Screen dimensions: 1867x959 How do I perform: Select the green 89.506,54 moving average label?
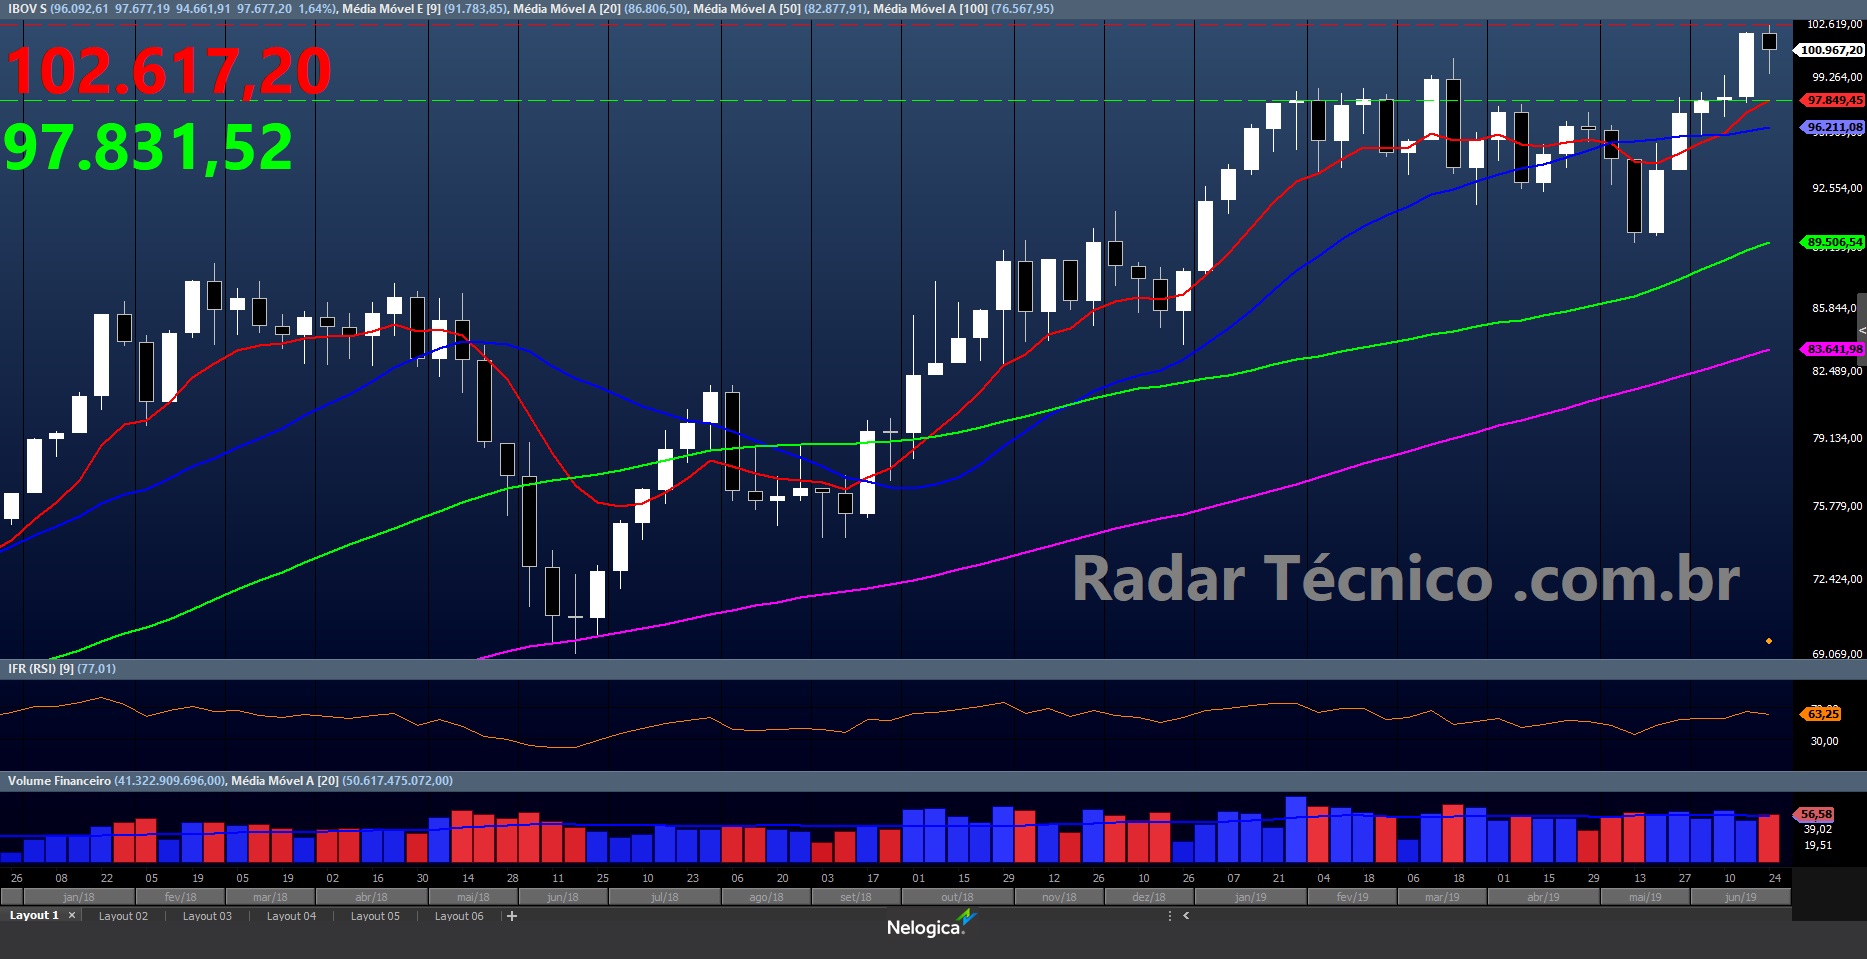(1834, 242)
